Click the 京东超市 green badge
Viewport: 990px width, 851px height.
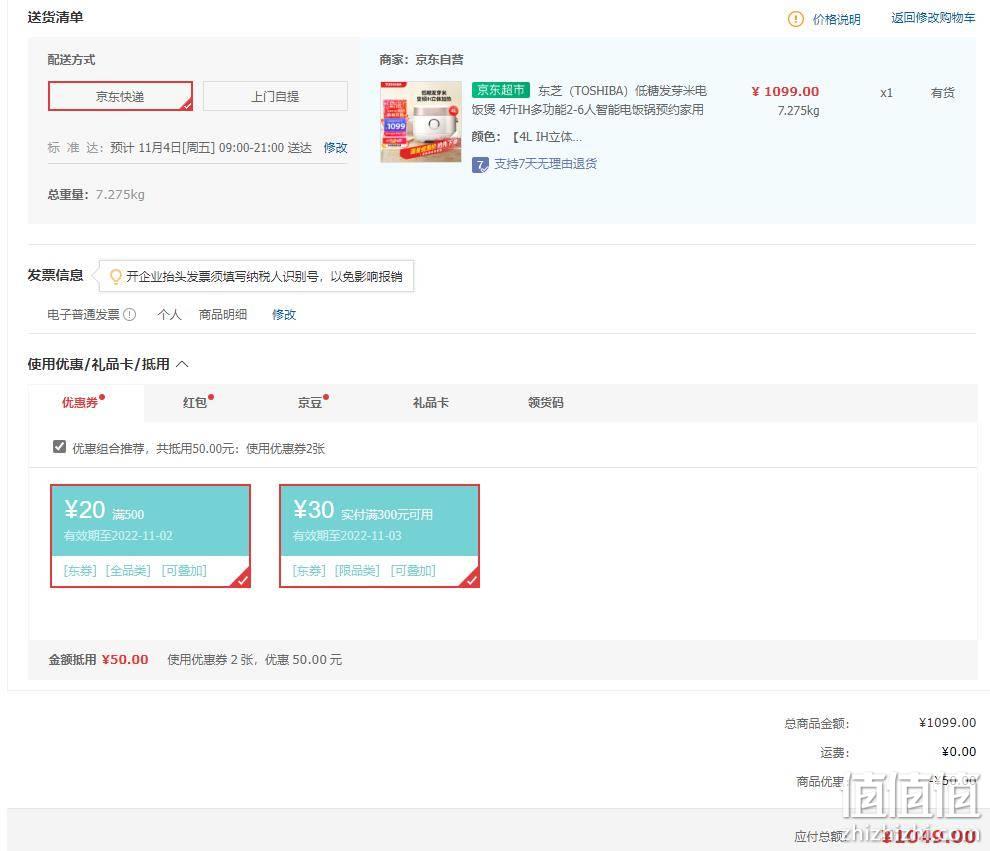(501, 90)
